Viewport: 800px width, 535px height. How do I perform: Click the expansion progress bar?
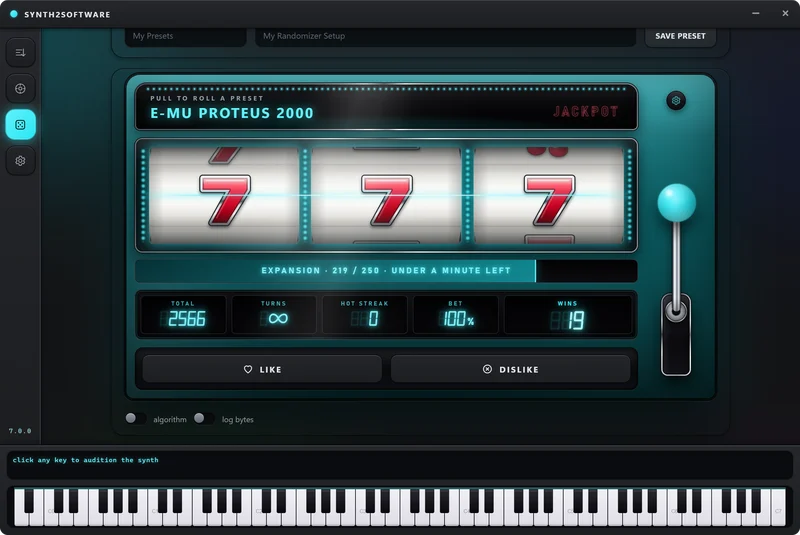tap(386, 271)
